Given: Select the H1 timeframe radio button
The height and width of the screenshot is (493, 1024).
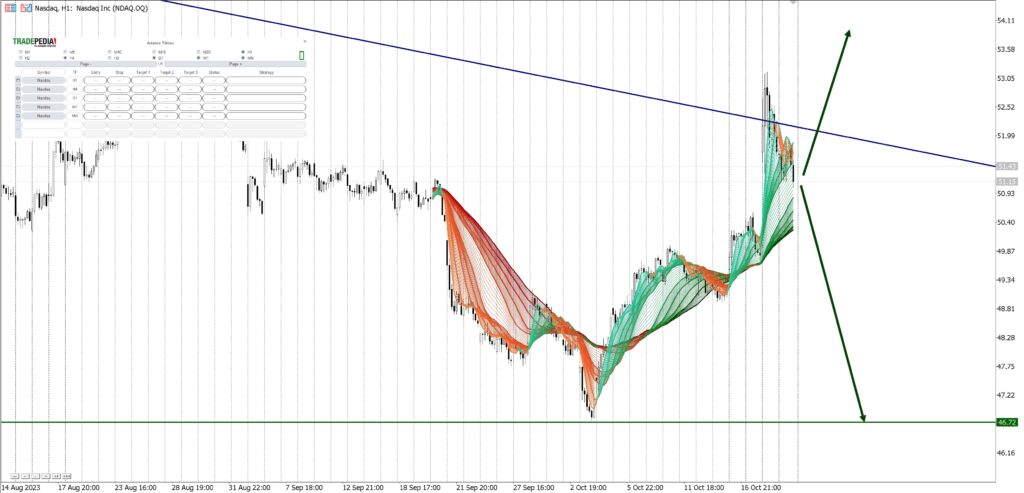Looking at the screenshot, I should [244, 51].
